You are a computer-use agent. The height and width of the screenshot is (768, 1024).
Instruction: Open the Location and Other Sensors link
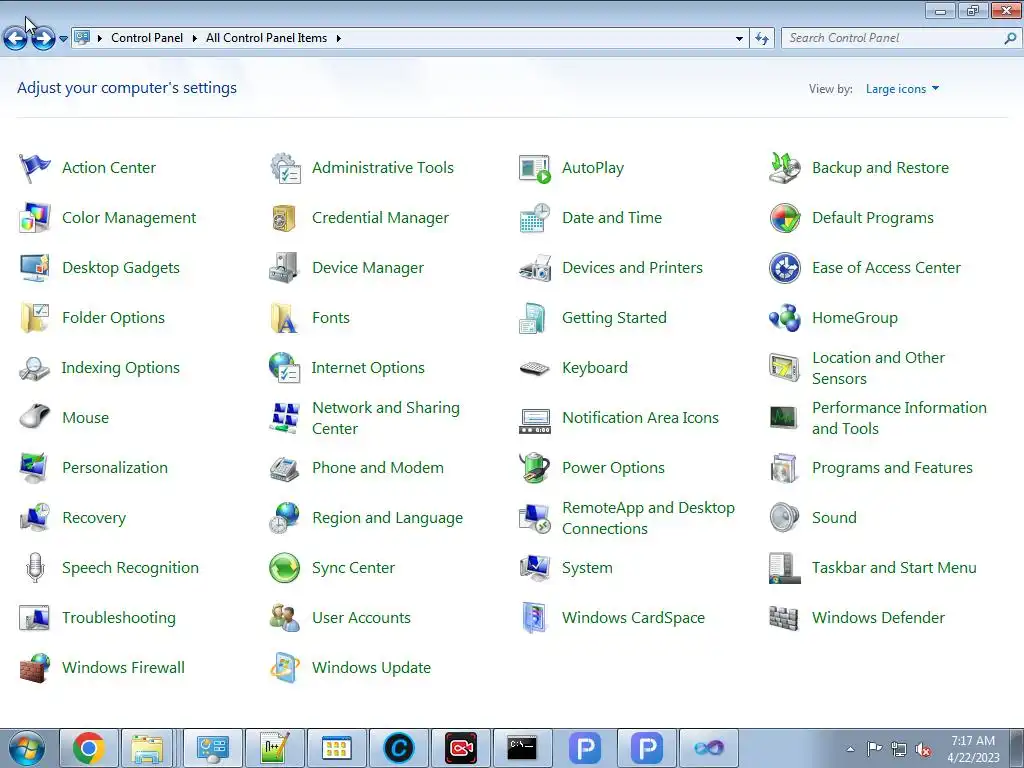pyautogui.click(x=878, y=368)
